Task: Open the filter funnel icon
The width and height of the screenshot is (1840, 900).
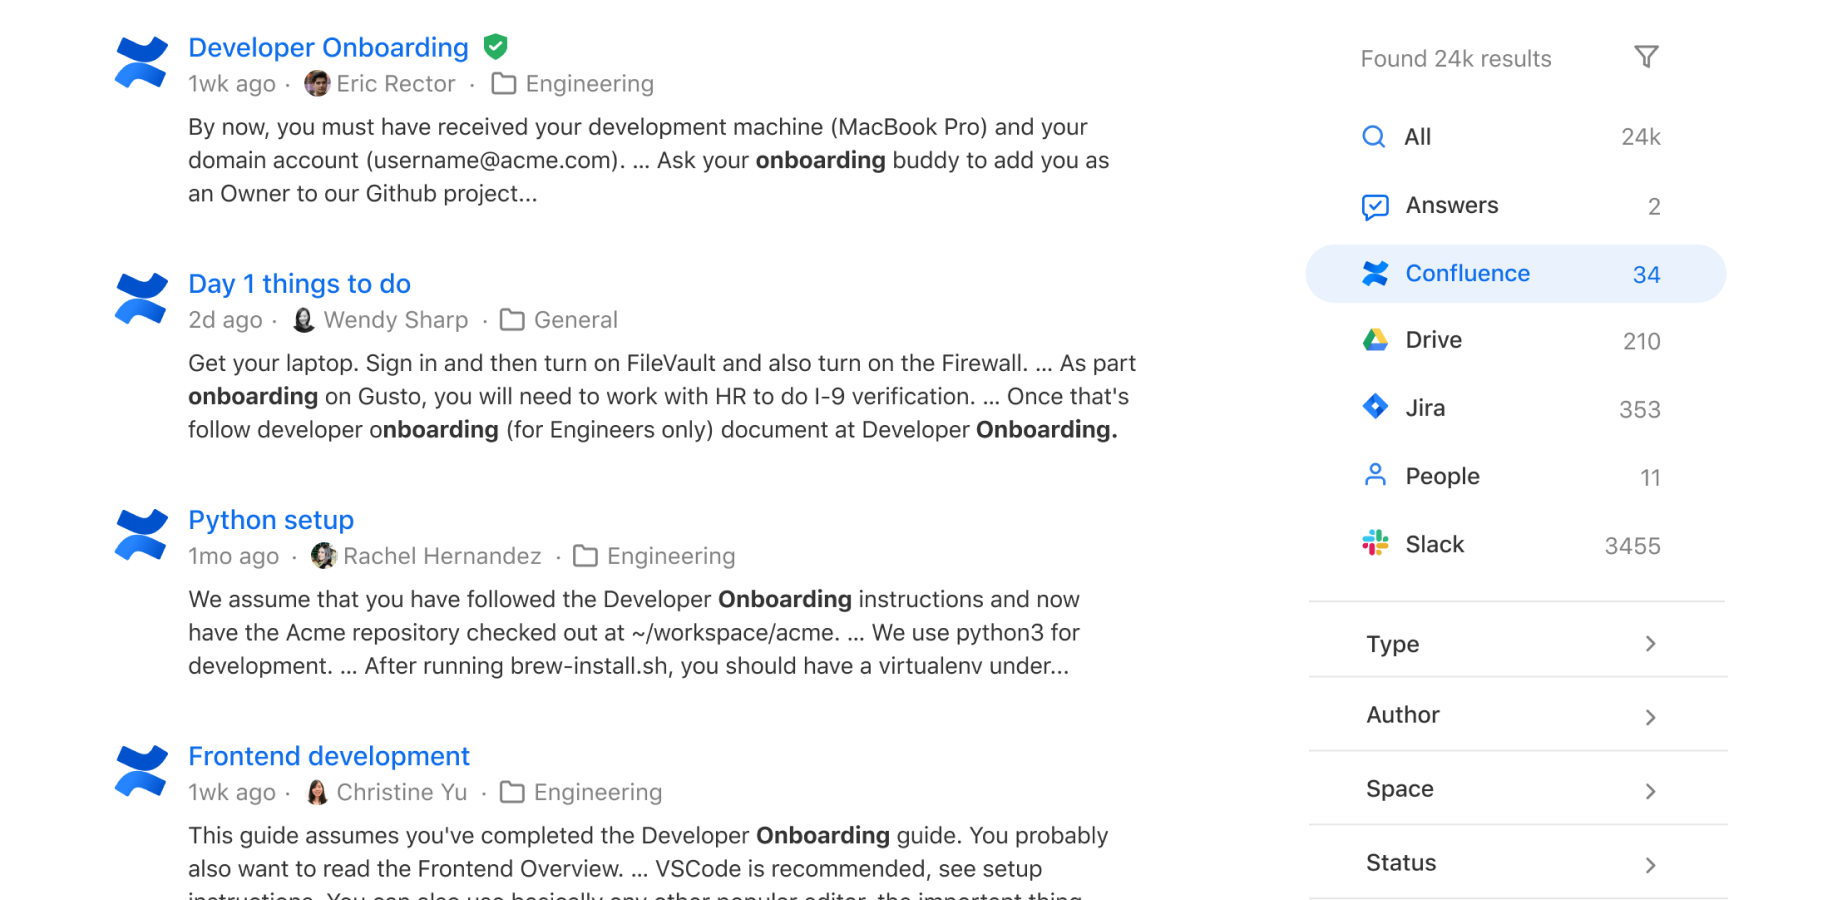Action: point(1646,57)
